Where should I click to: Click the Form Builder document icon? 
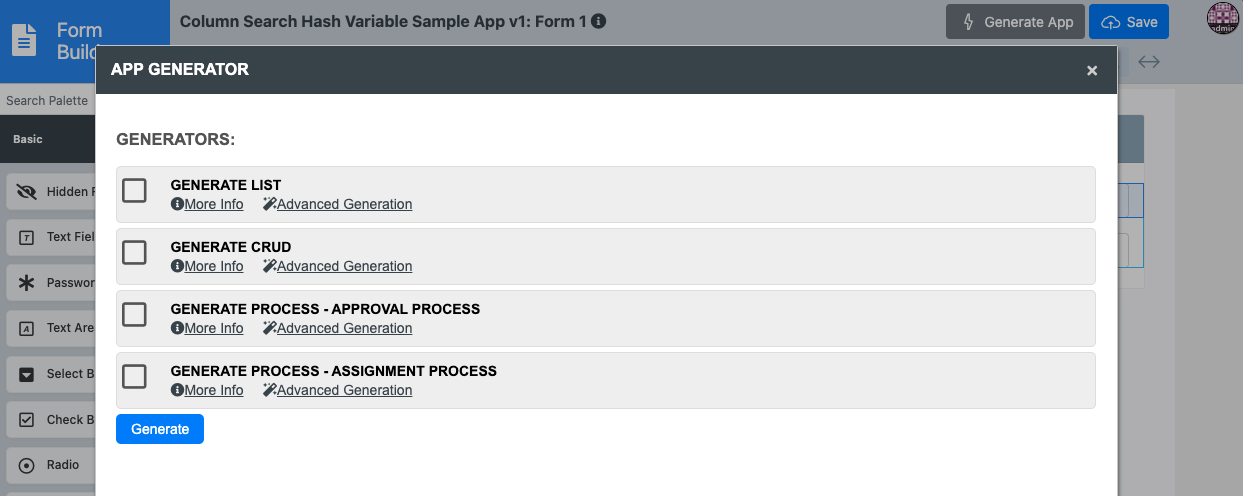pyautogui.click(x=24, y=40)
